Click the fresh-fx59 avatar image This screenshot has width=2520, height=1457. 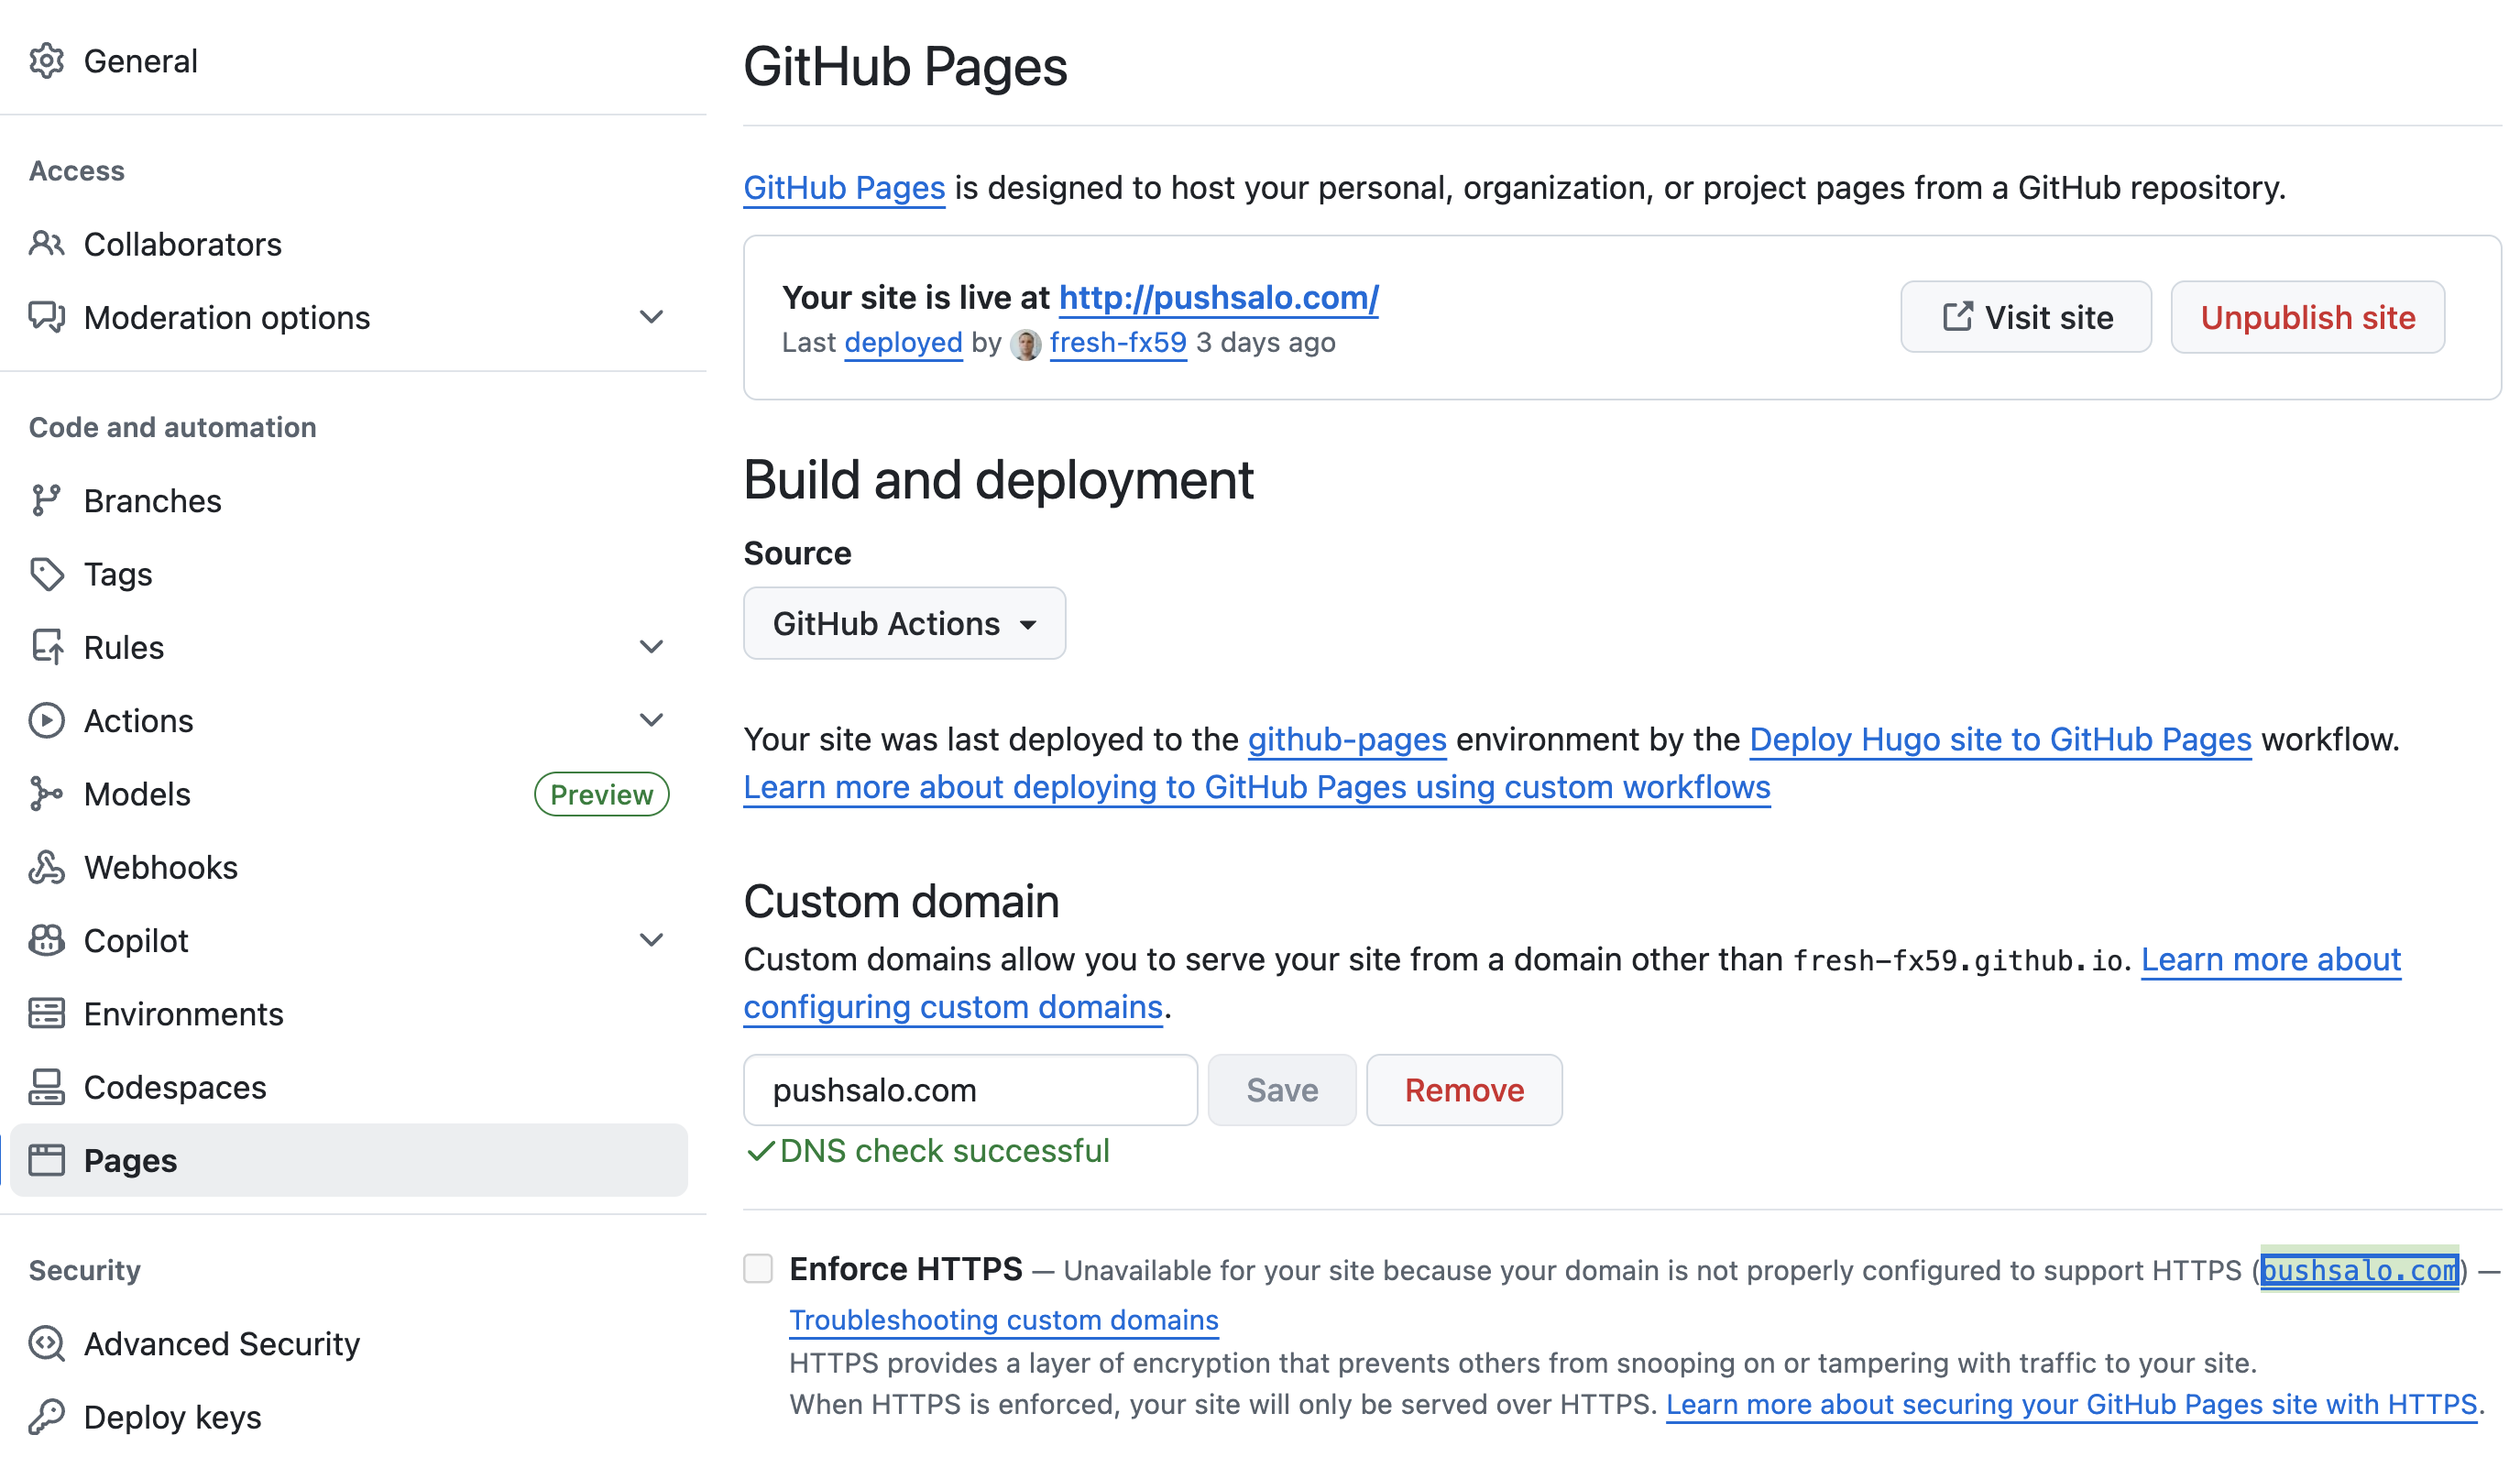click(x=1025, y=343)
